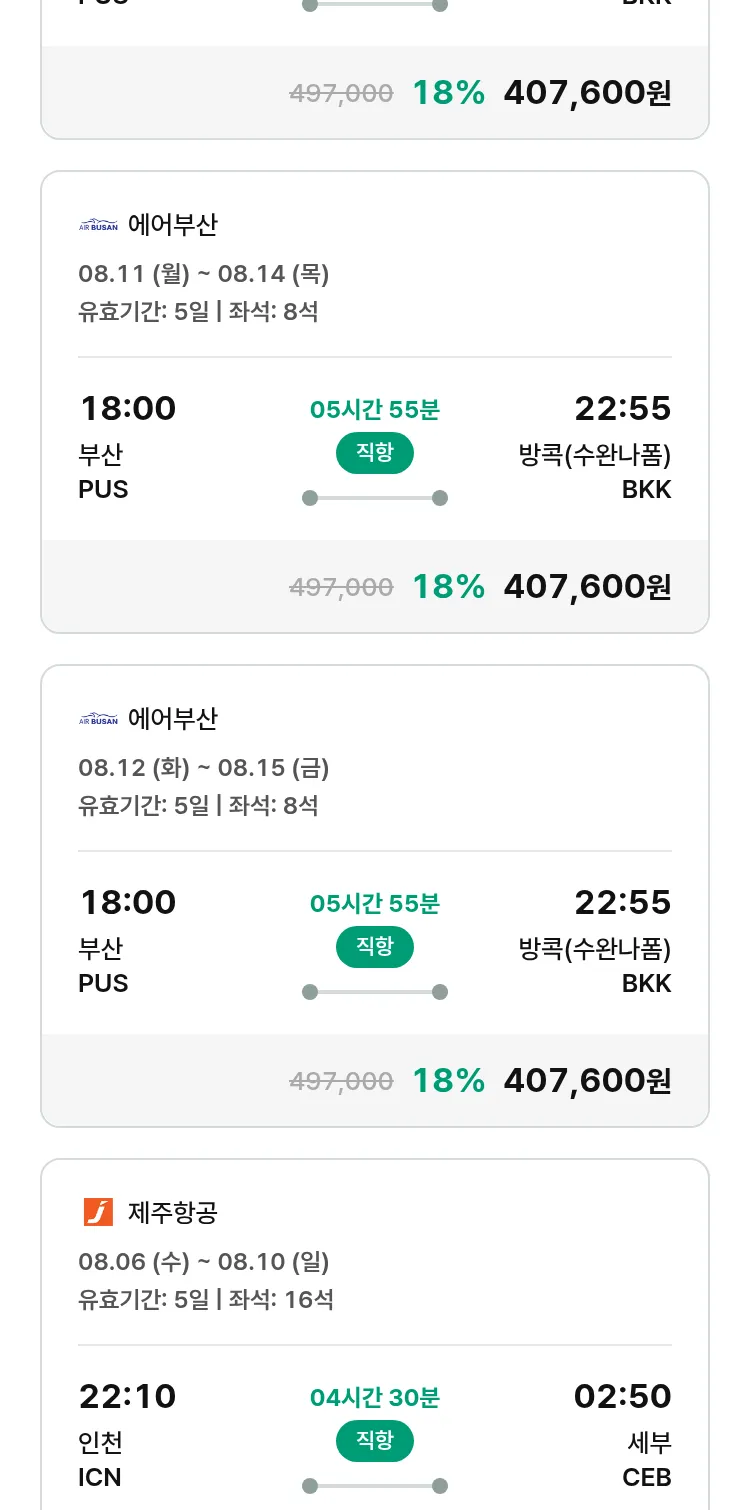750x1510 pixels.
Task: Tap 직항 badge on Jeju Air flight
Action: [374, 1441]
